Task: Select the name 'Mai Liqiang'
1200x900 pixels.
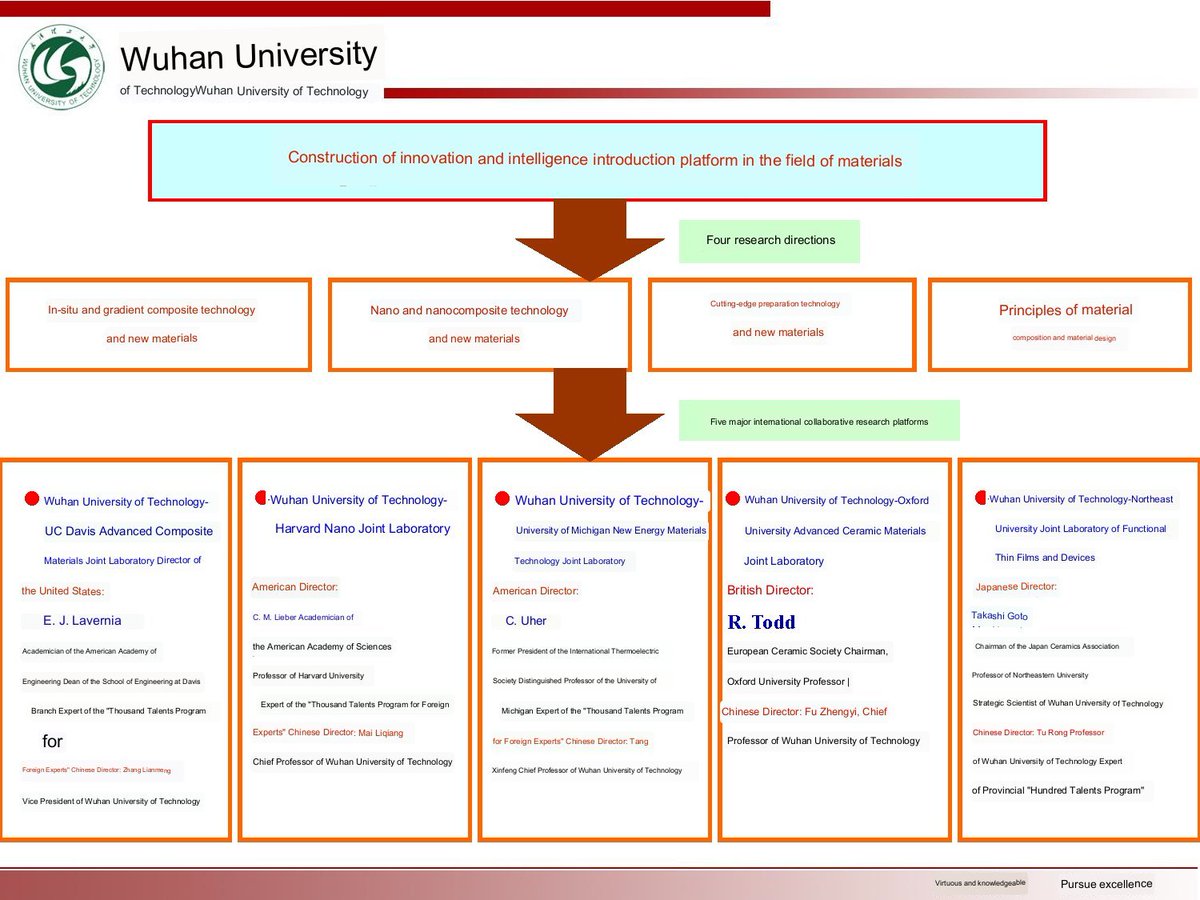Action: [x=381, y=733]
